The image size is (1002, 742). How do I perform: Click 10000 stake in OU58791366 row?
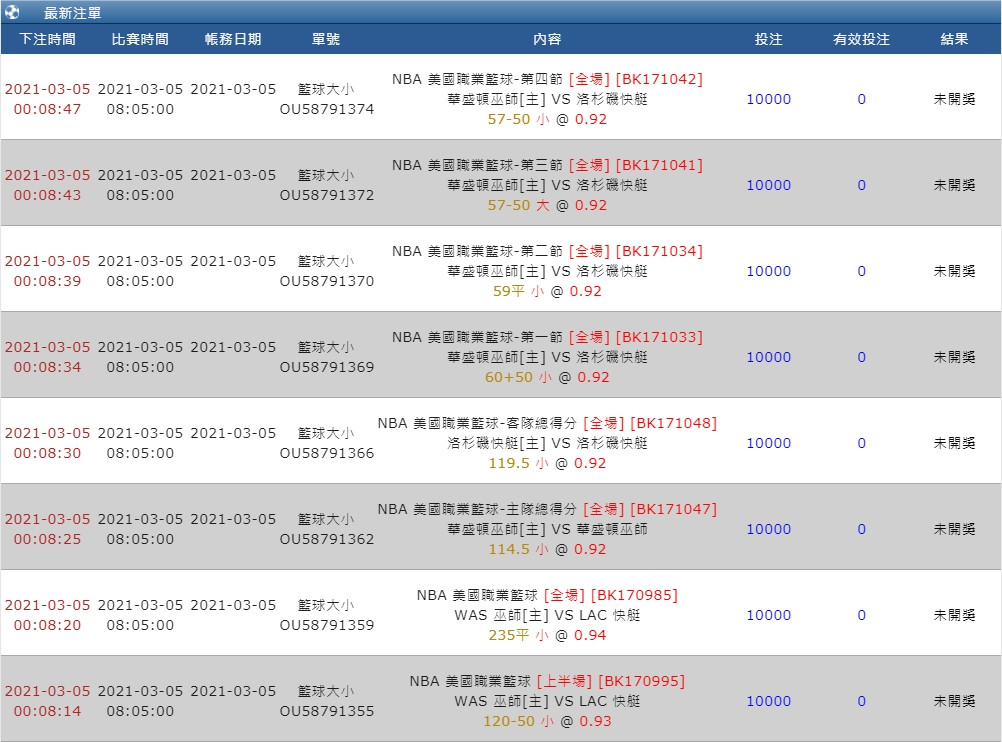point(769,443)
